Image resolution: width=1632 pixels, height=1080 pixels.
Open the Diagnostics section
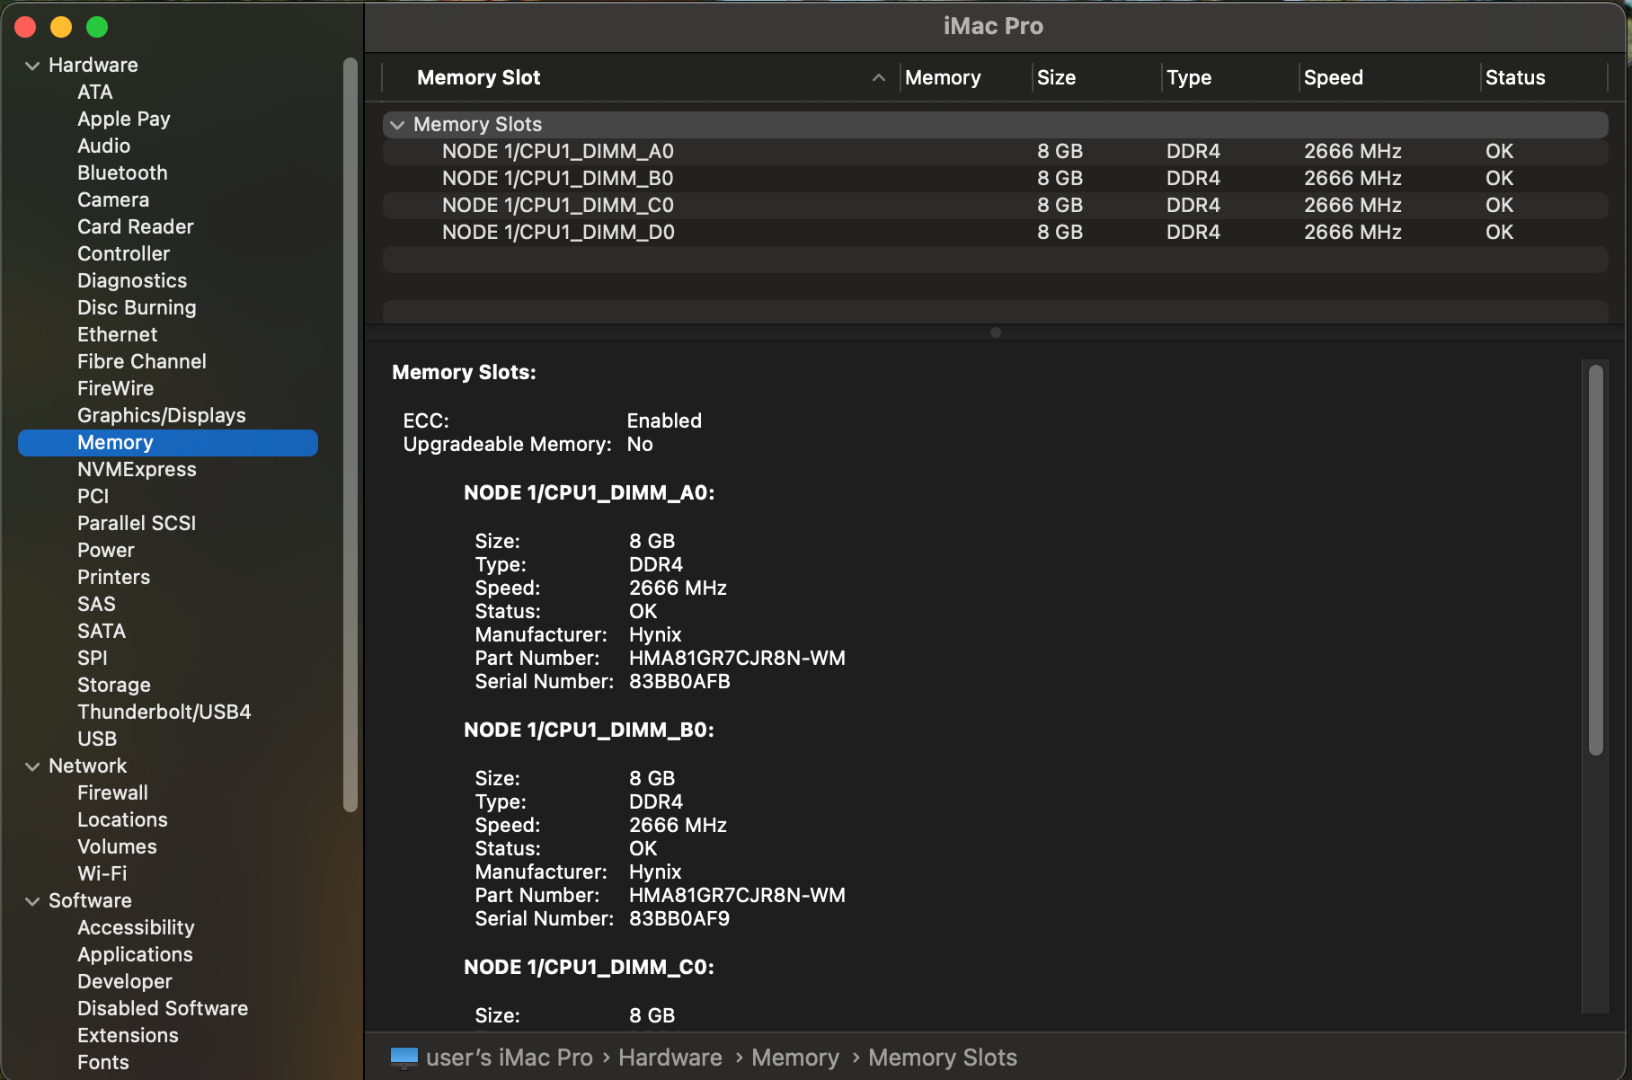pyautogui.click(x=132, y=281)
